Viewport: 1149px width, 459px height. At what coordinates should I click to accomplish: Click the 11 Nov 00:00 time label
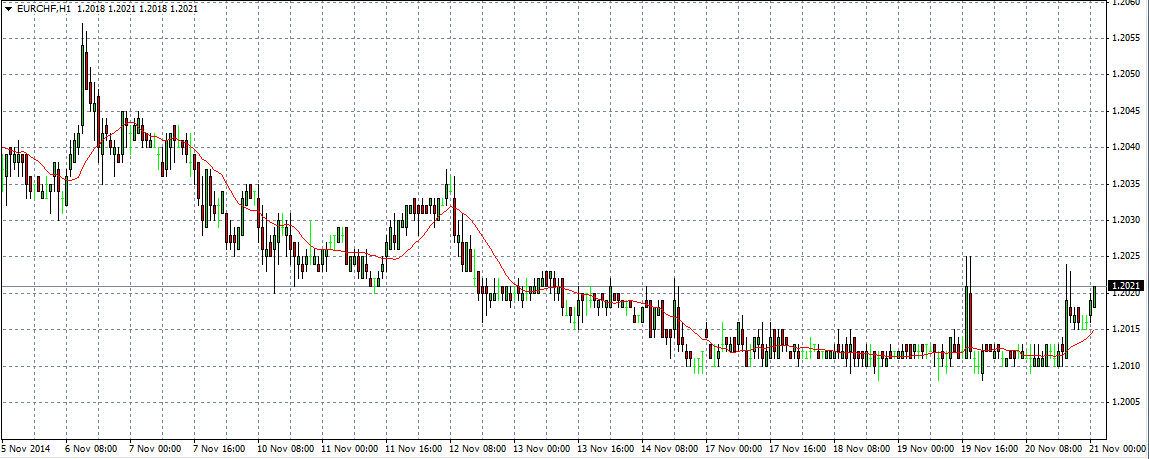[x=351, y=447]
